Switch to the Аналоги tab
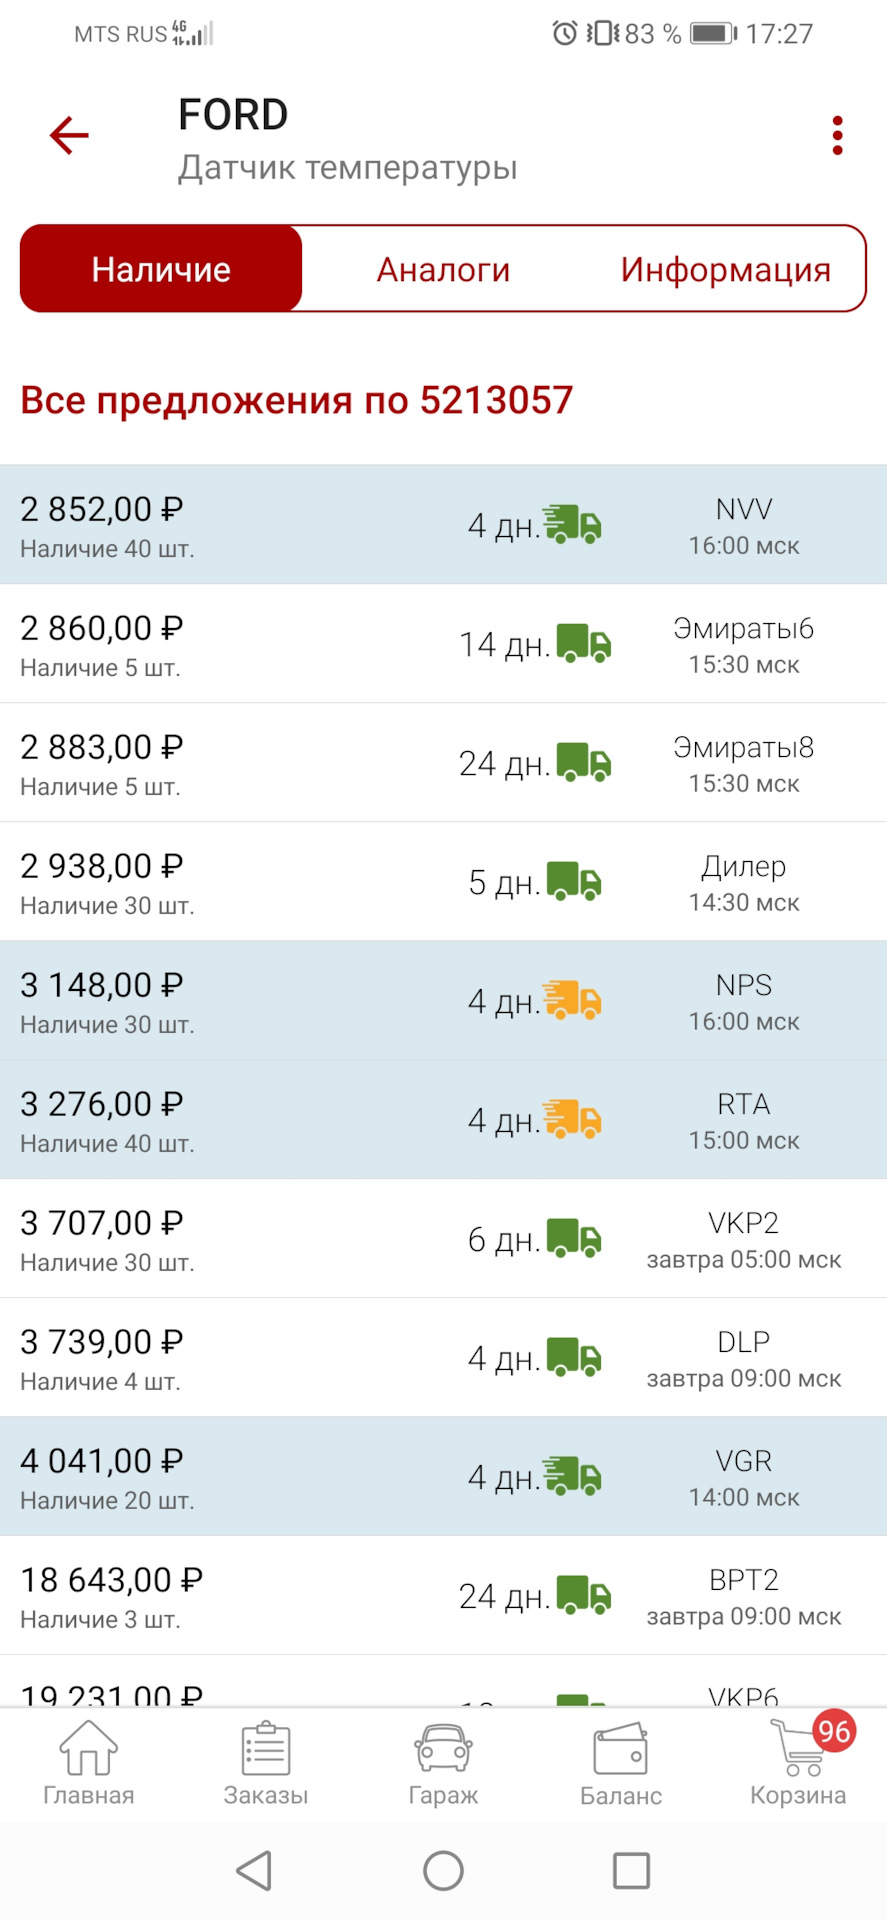 (x=443, y=270)
